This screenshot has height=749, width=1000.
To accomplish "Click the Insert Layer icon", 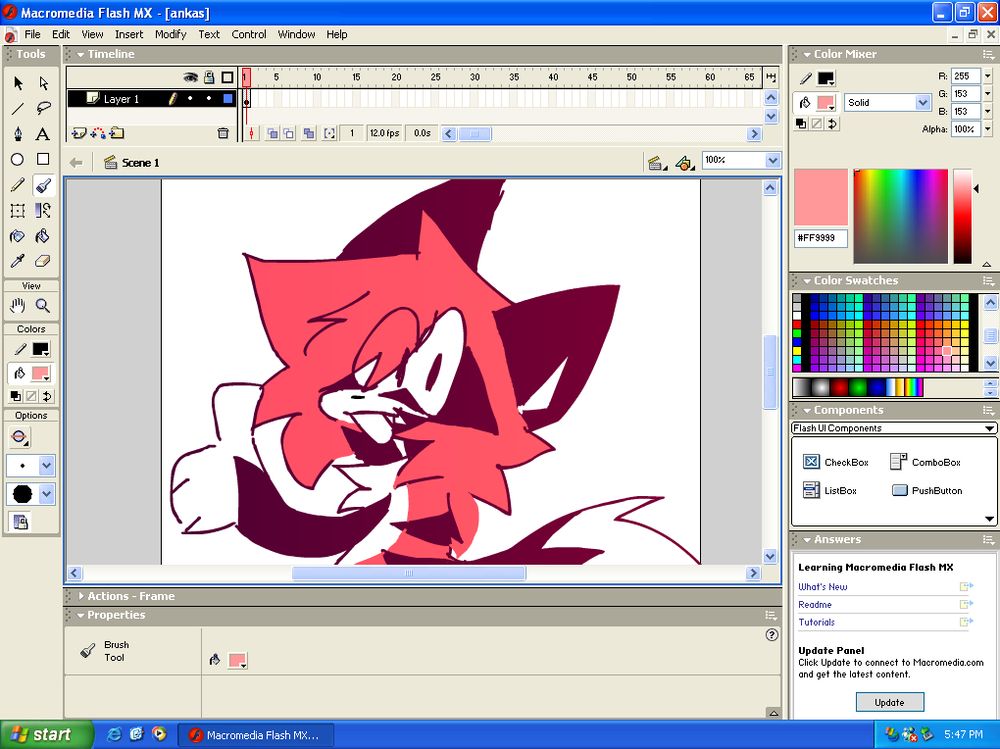I will (79, 133).
